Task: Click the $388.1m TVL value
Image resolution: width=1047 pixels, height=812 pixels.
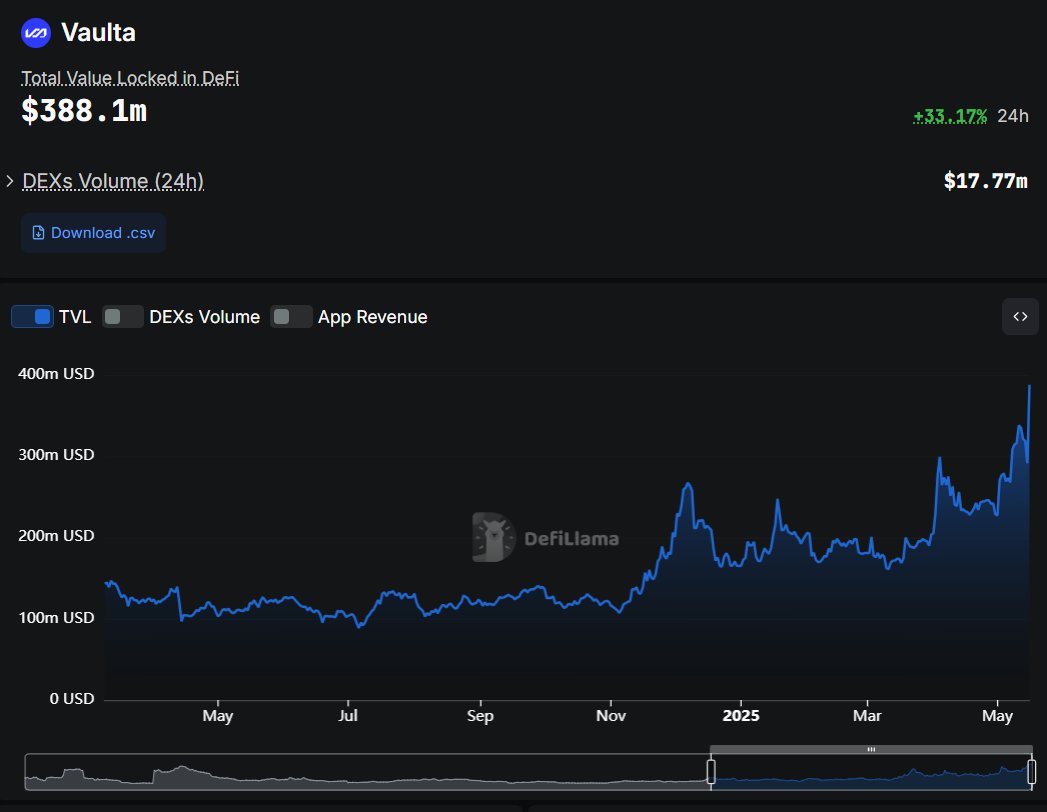Action: [84, 110]
